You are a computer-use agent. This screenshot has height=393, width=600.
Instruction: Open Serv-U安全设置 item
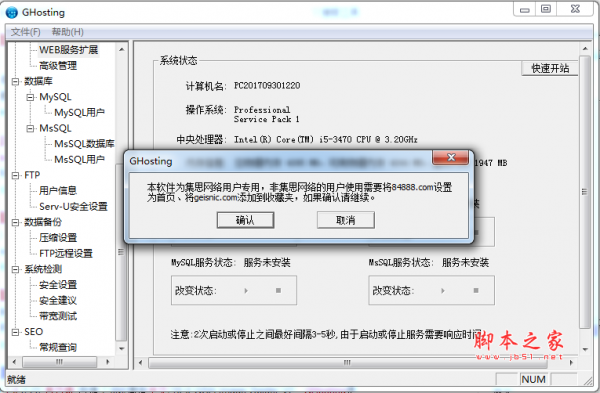point(73,206)
